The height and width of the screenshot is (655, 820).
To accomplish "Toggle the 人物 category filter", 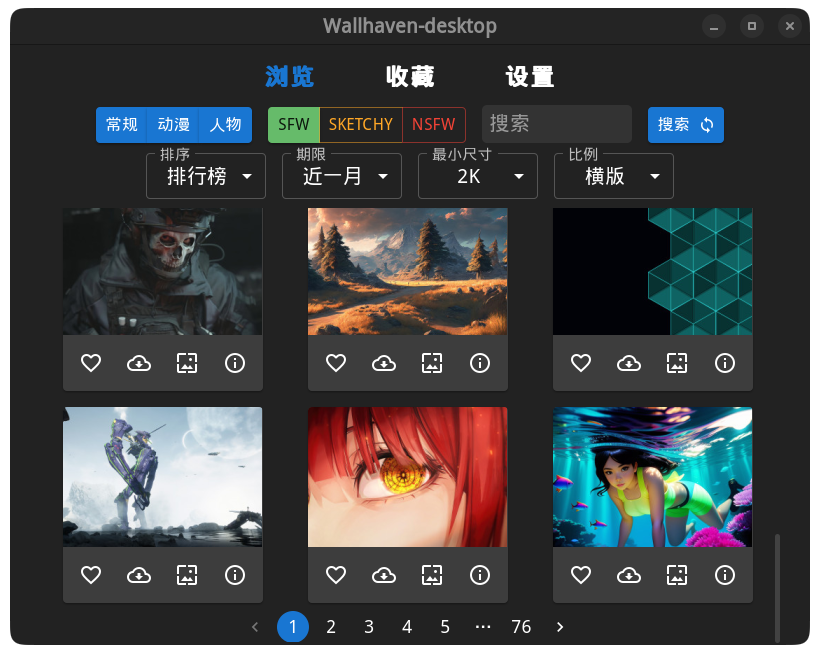I will (226, 125).
